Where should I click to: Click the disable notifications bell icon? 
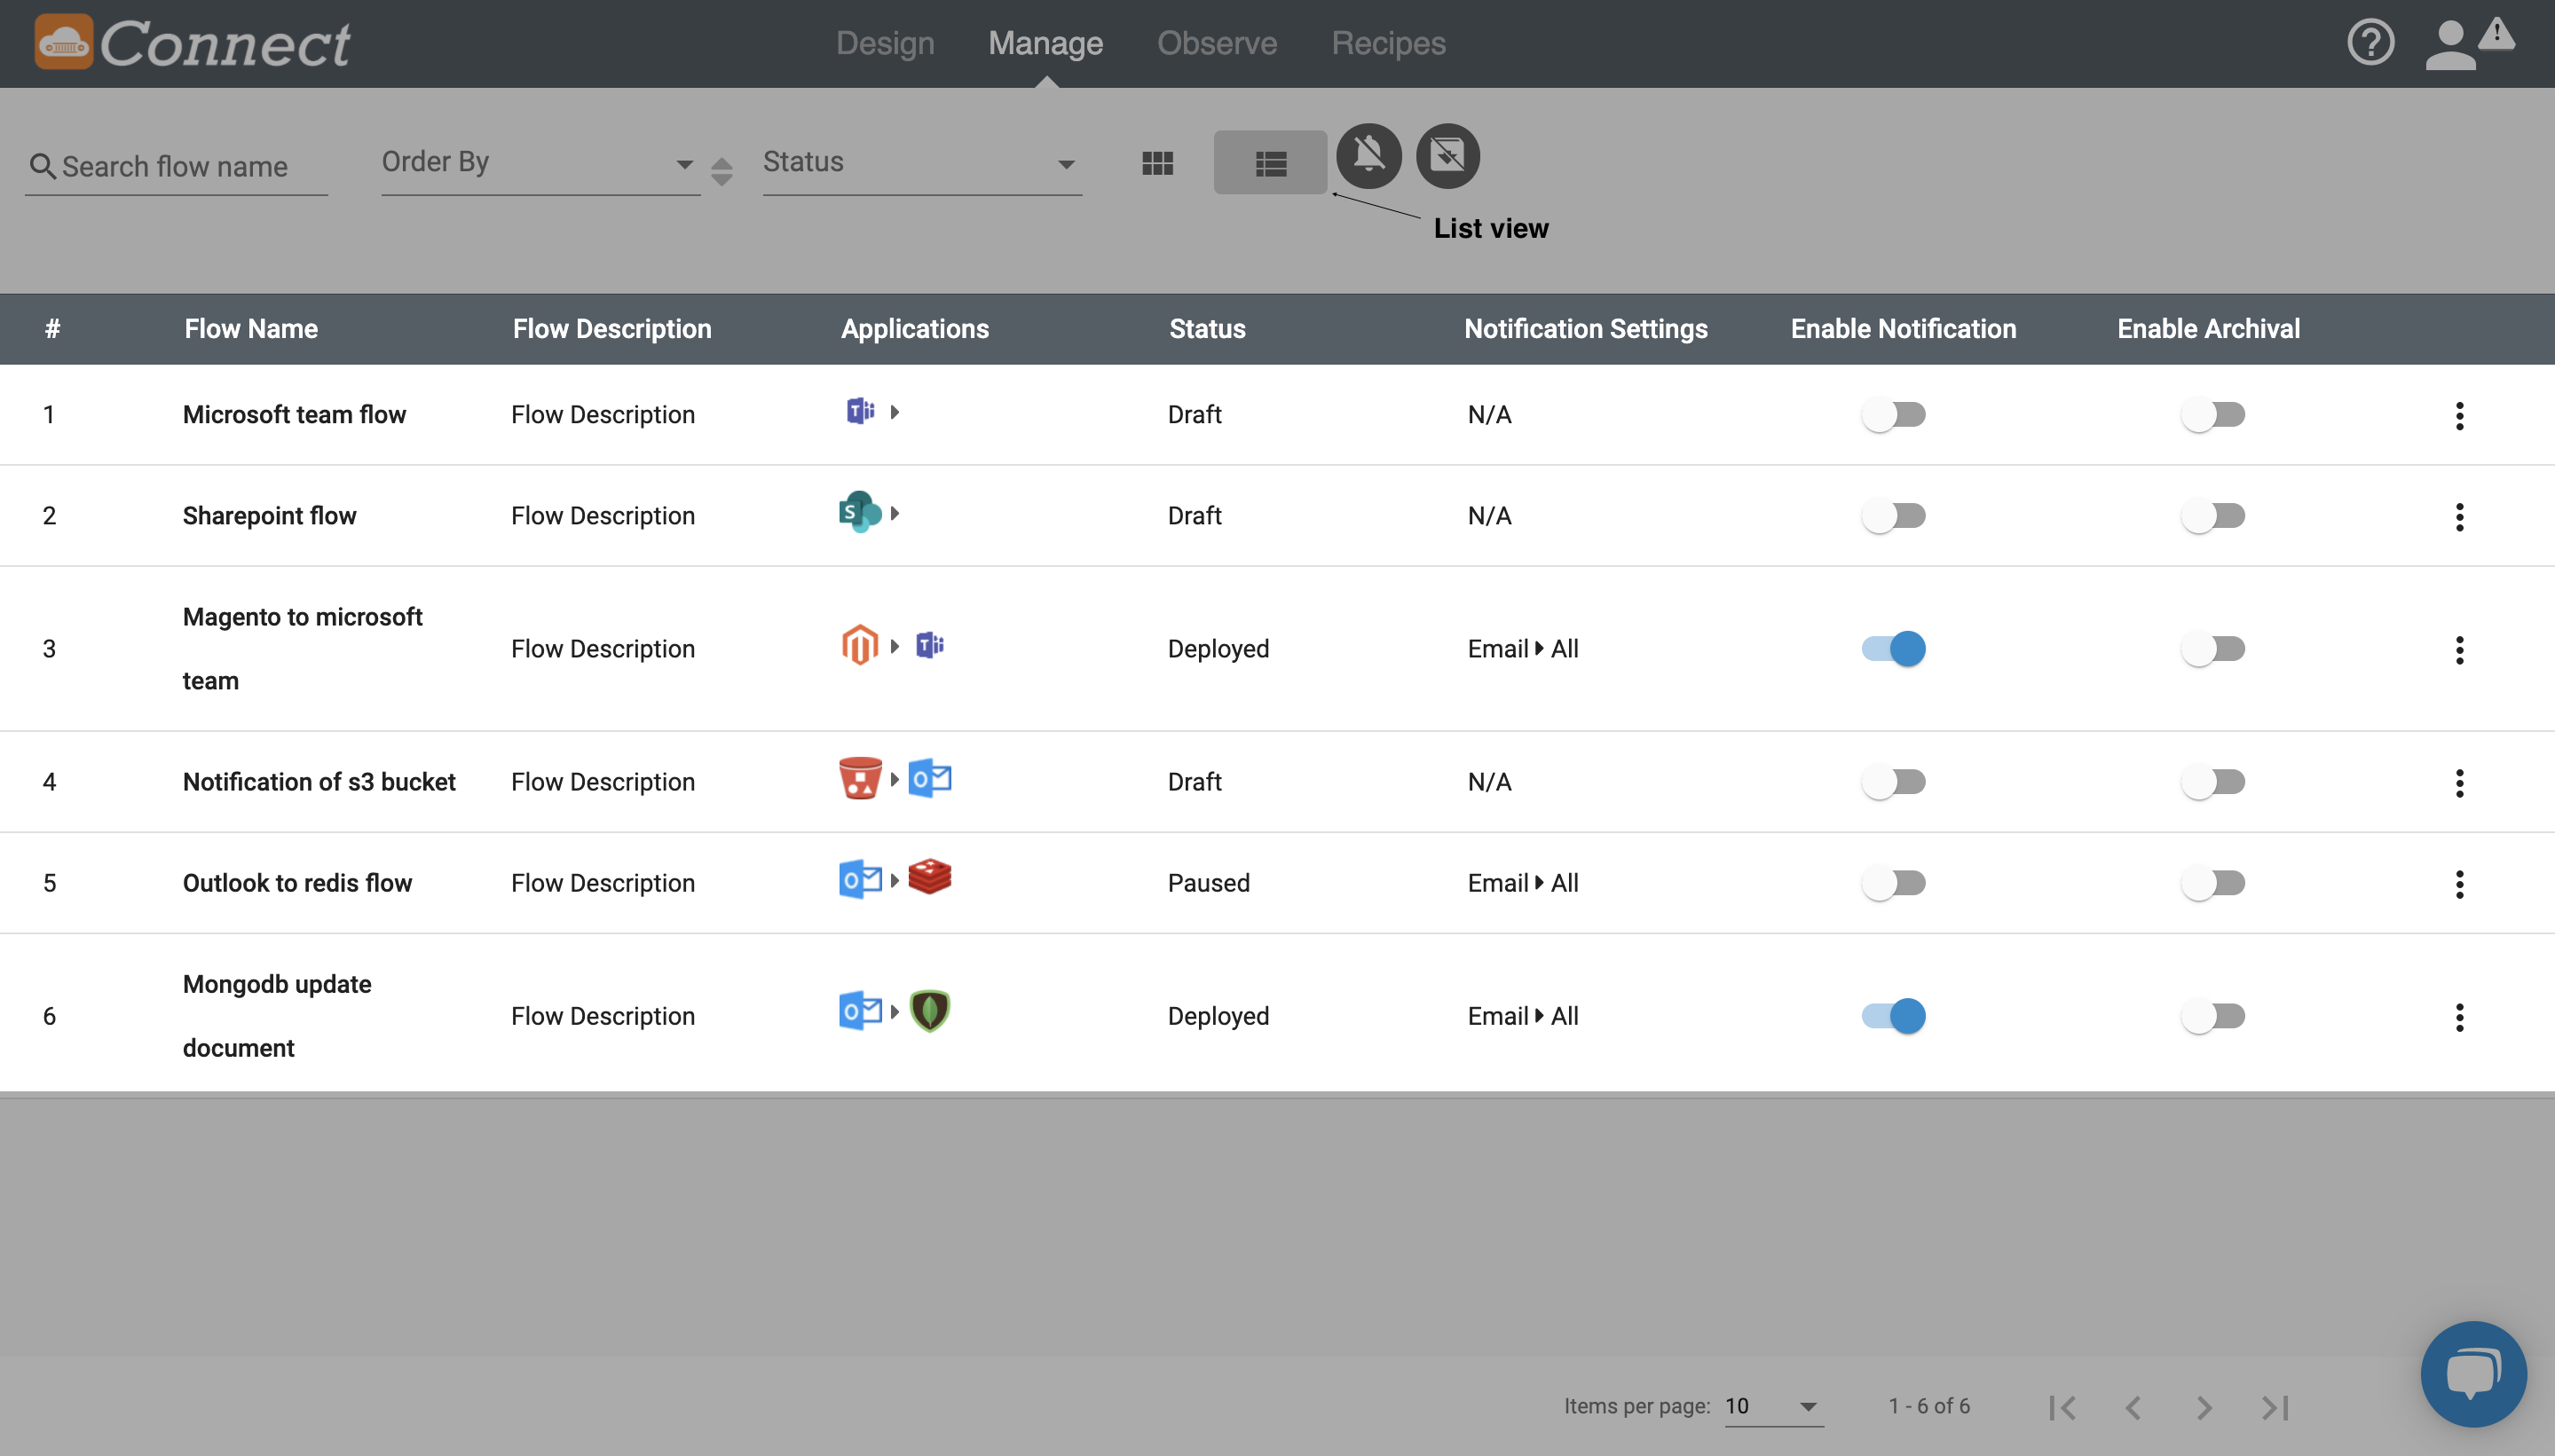coord(1369,156)
